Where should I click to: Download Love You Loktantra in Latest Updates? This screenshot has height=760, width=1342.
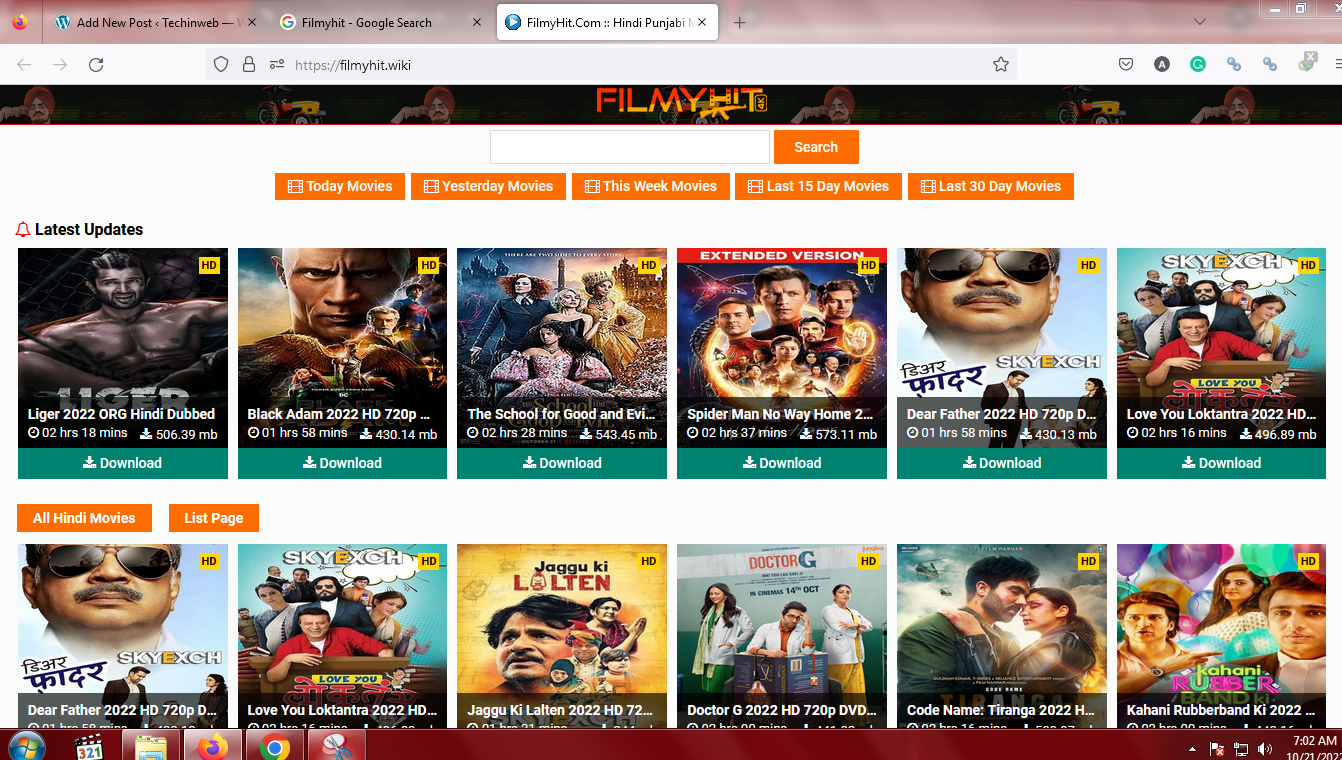point(1222,463)
